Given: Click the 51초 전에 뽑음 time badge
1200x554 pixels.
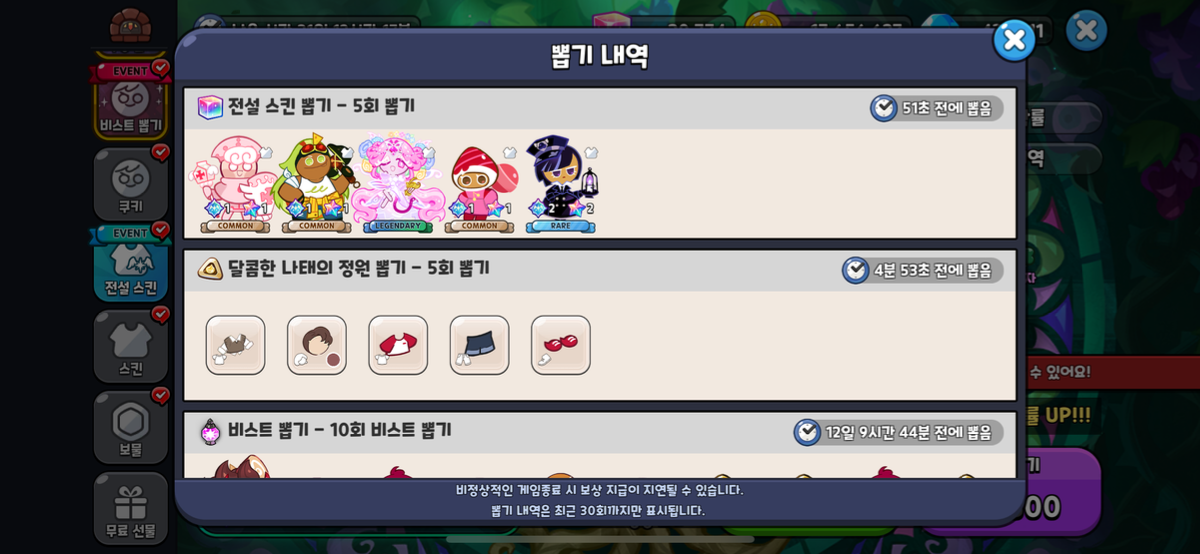Looking at the screenshot, I should point(937,108).
